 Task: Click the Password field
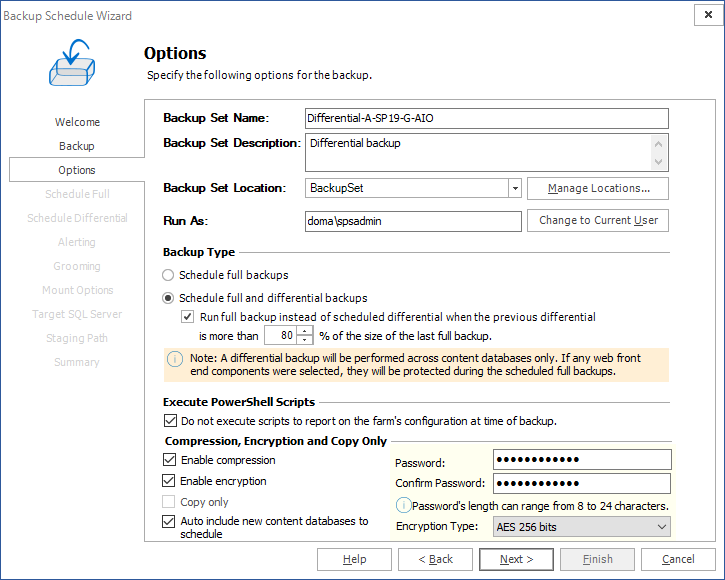(x=582, y=460)
